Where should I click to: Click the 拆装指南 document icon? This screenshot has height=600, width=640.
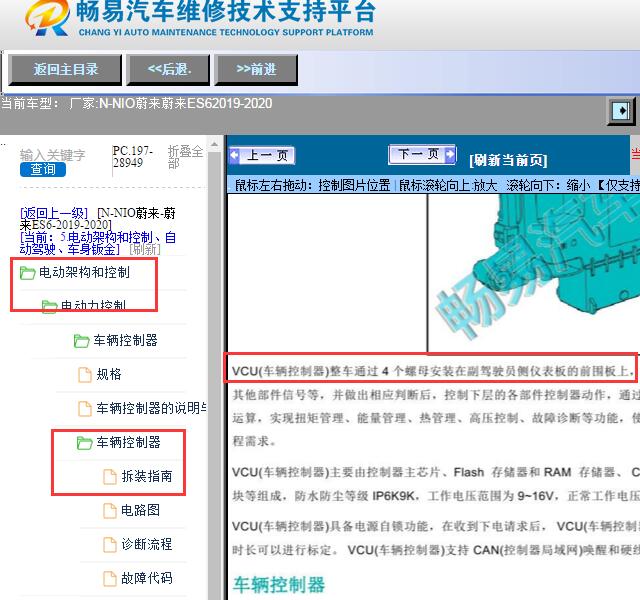point(109,476)
